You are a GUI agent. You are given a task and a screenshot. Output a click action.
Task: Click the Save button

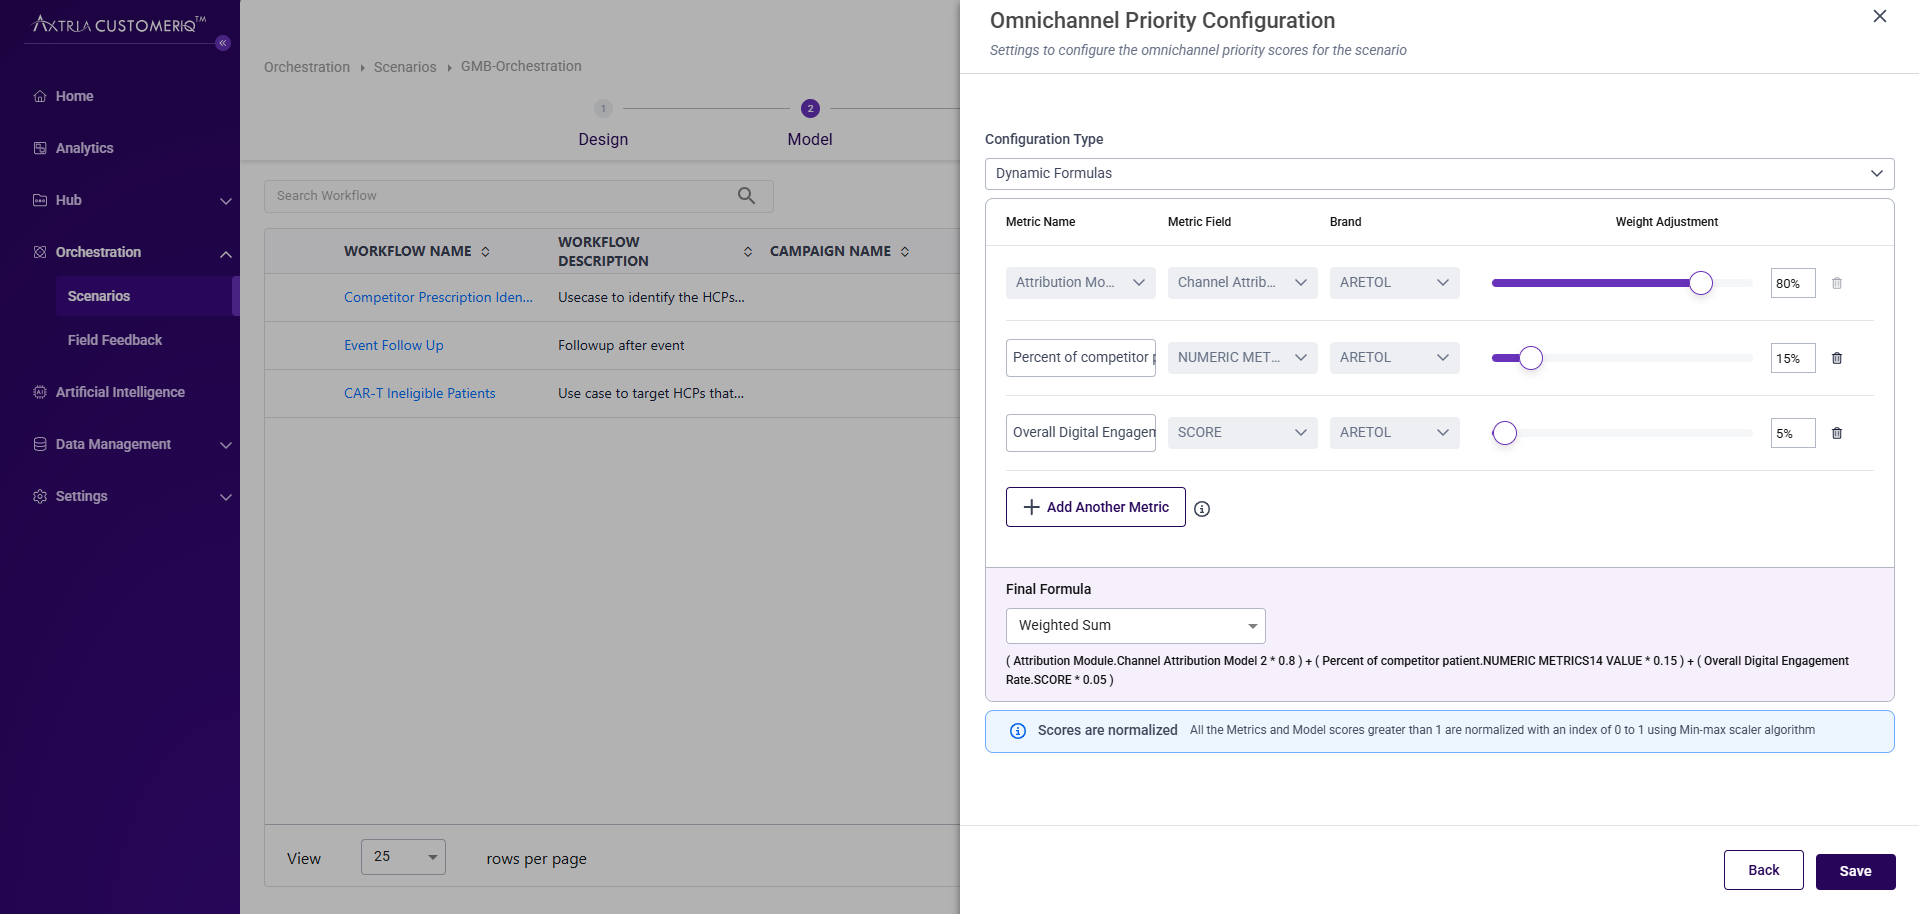pyautogui.click(x=1855, y=870)
